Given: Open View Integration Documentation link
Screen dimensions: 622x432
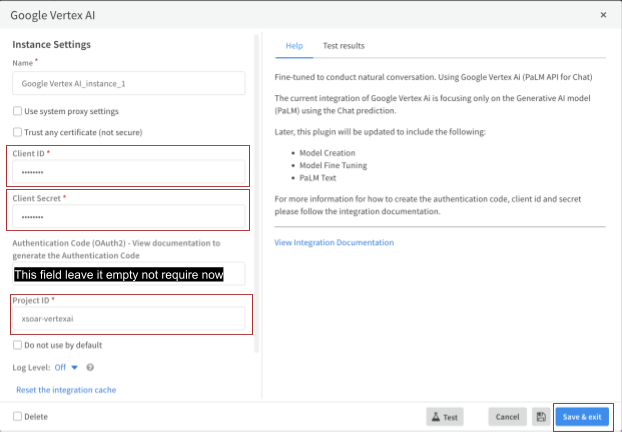Looking at the screenshot, I should pyautogui.click(x=334, y=242).
